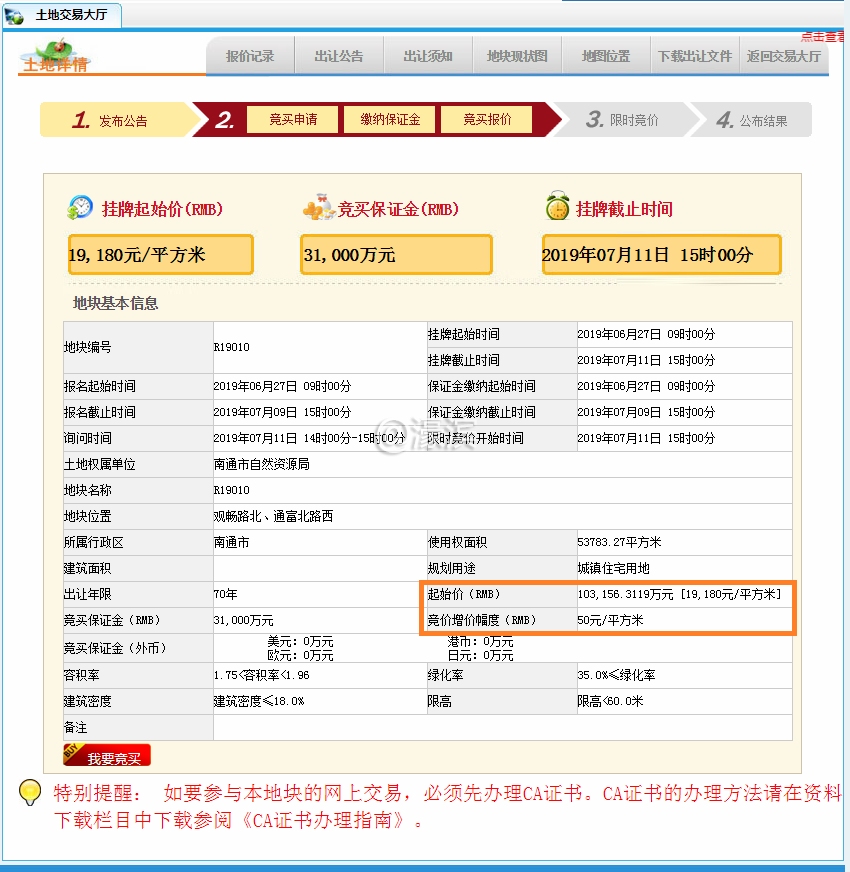Viewport: 850px width, 872px height.
Task: Click the 土地交易大厅 window tab icon
Action: [15, 16]
